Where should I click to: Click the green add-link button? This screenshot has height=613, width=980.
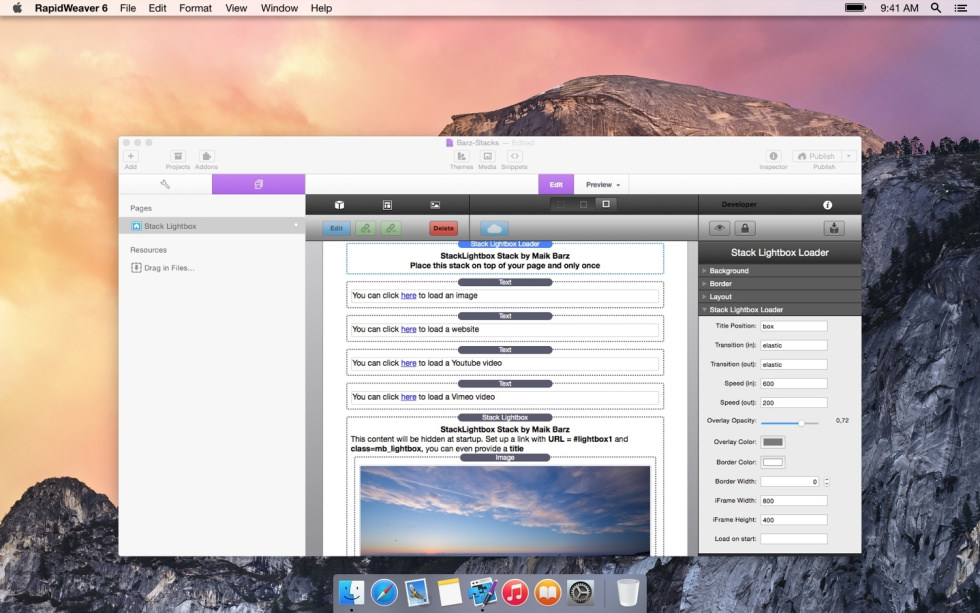coord(366,228)
